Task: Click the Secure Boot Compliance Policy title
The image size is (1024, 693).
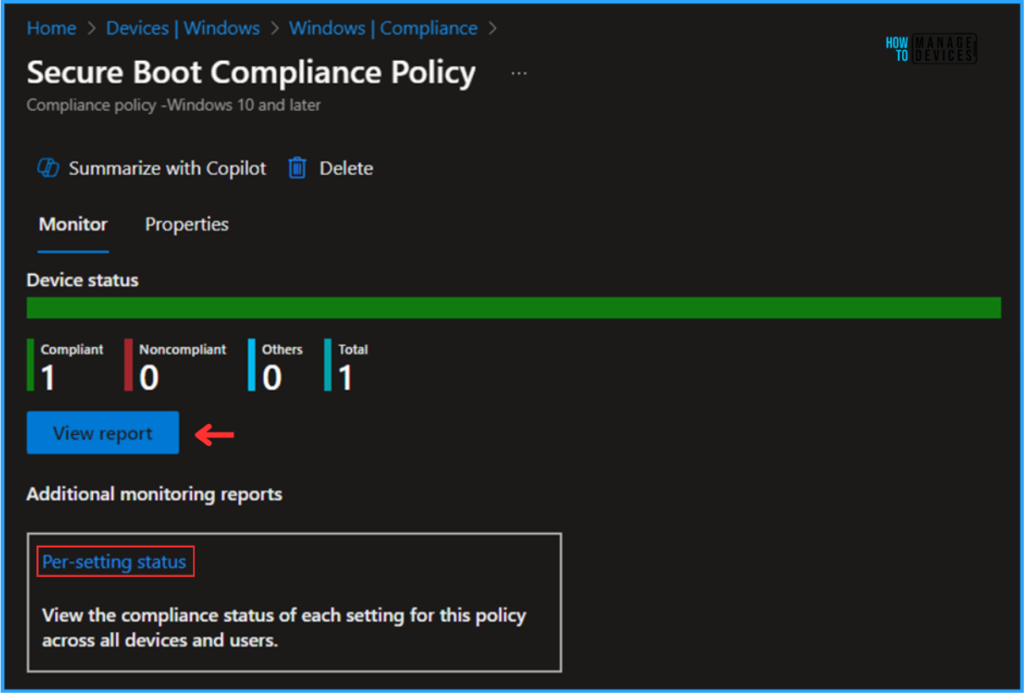Action: 251,73
